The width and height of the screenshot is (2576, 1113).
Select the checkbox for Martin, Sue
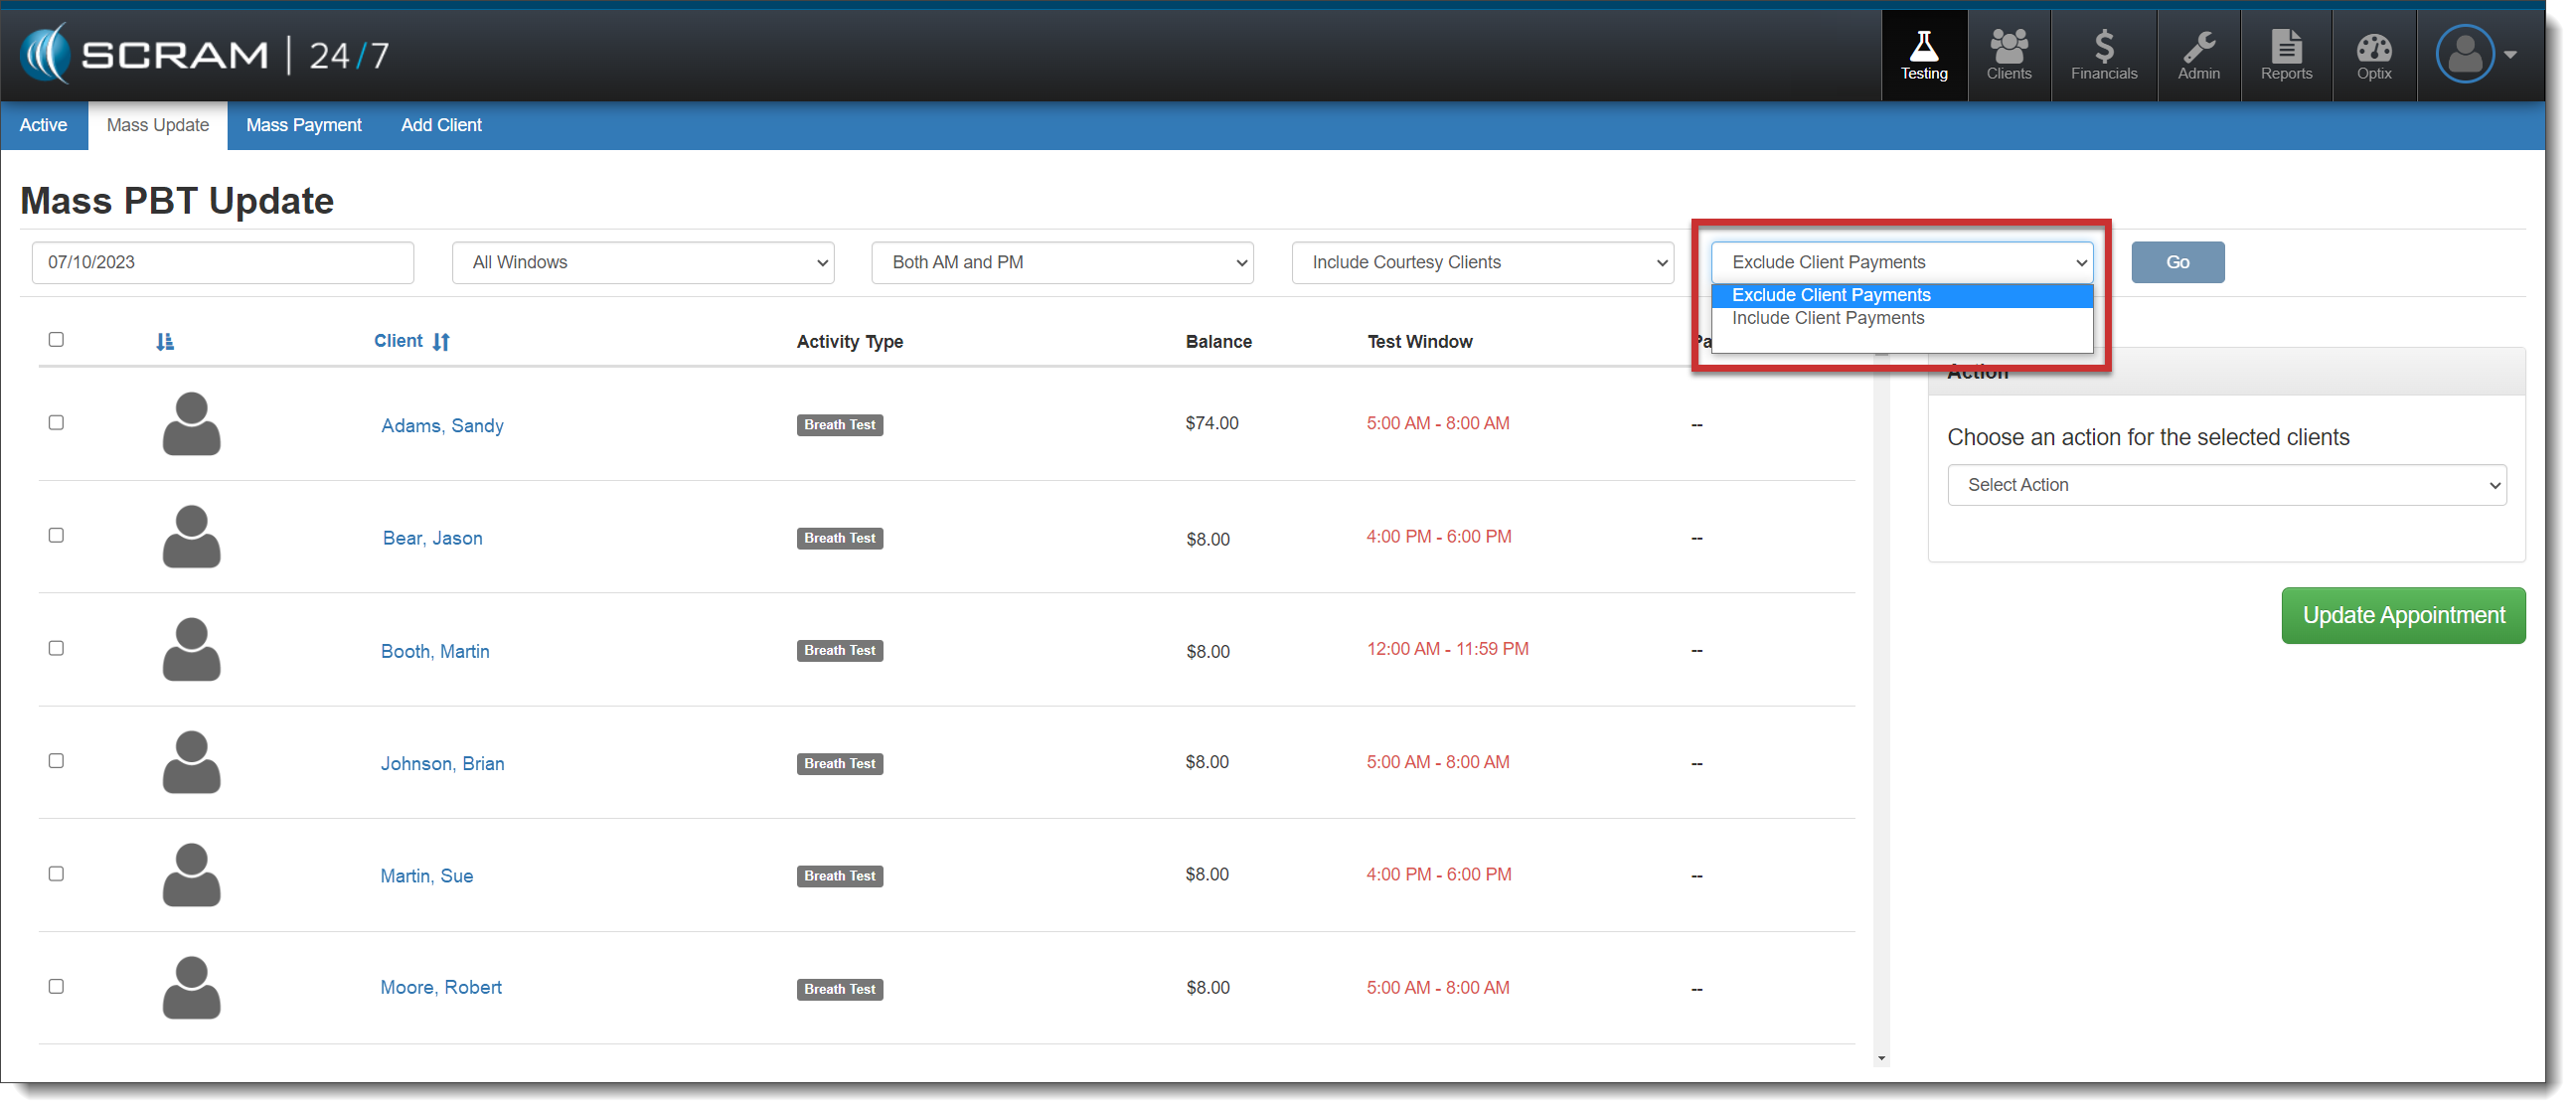56,874
